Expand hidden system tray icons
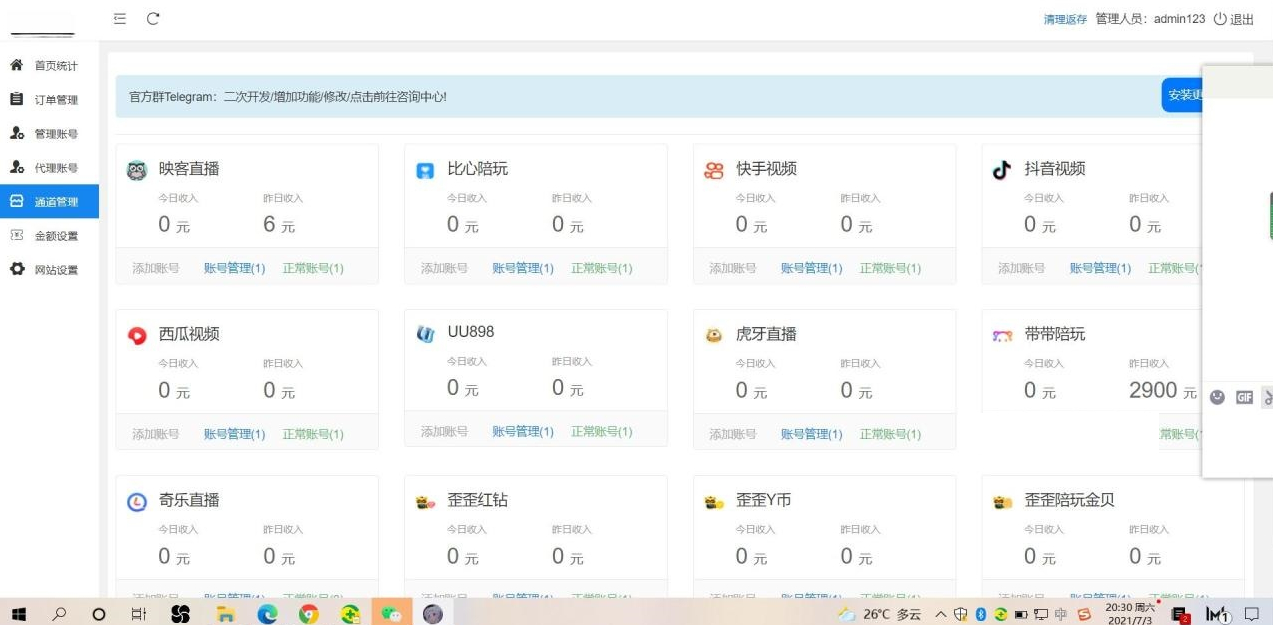Image resolution: width=1273 pixels, height=625 pixels. [x=939, y=613]
